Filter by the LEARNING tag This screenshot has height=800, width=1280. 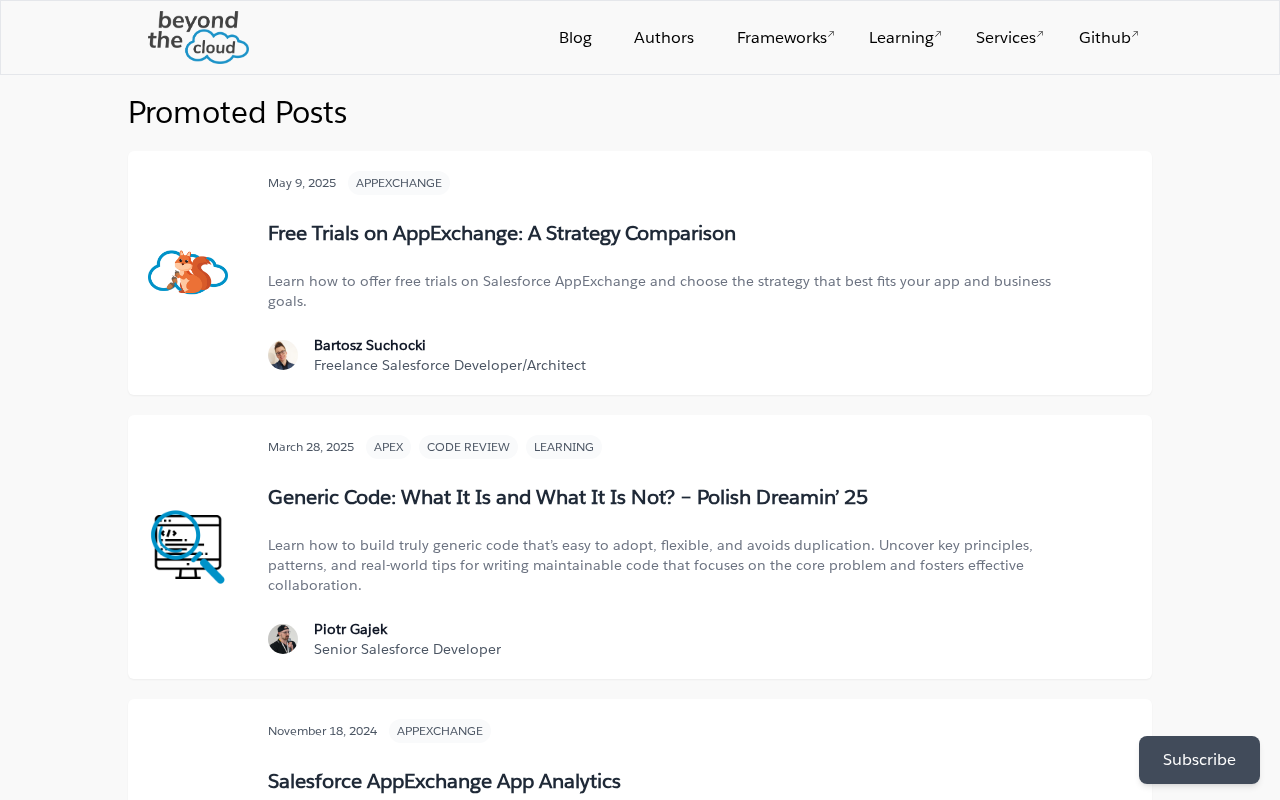coord(563,447)
